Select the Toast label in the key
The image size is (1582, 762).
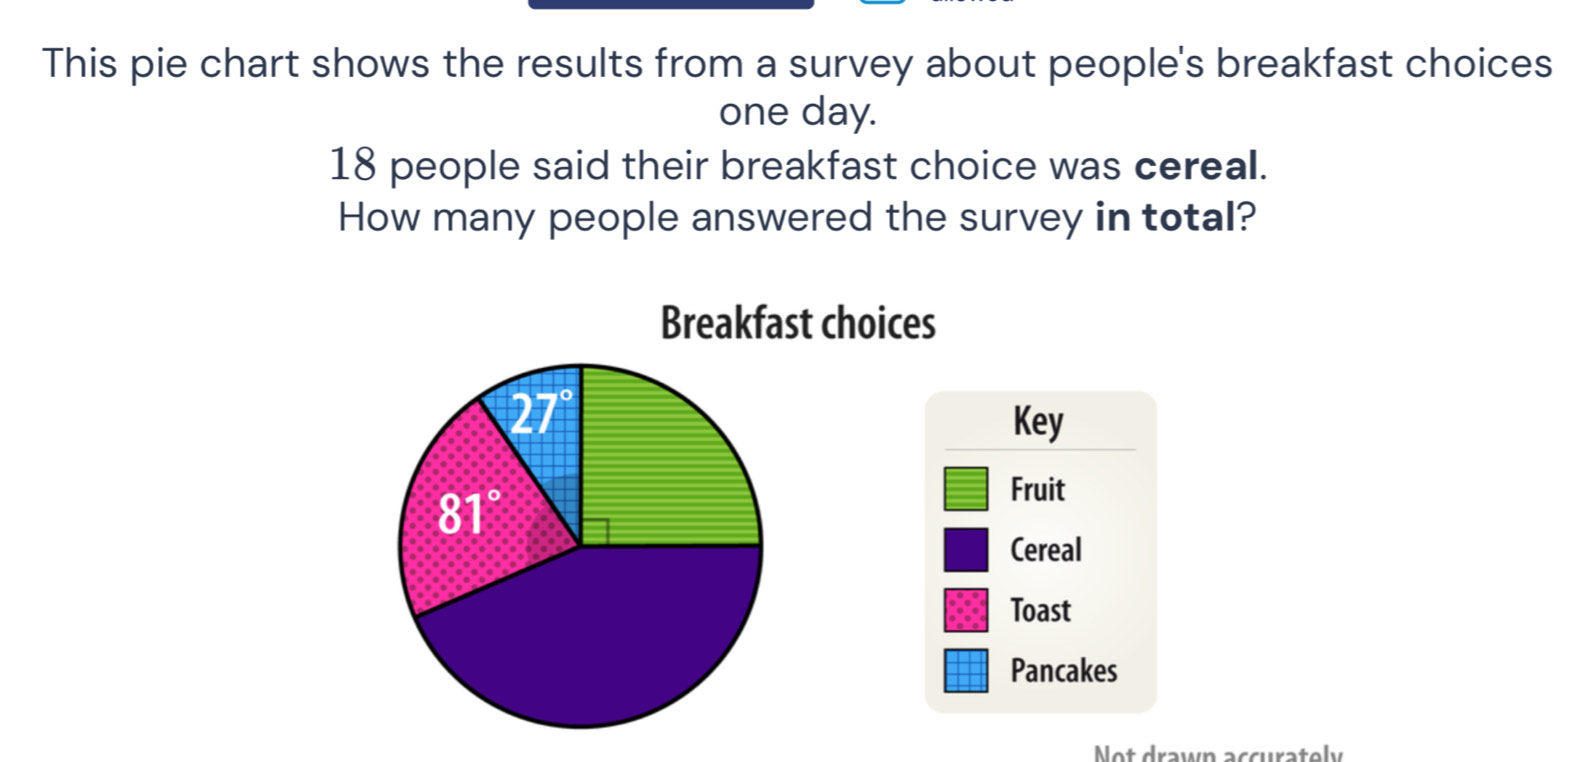1040,610
